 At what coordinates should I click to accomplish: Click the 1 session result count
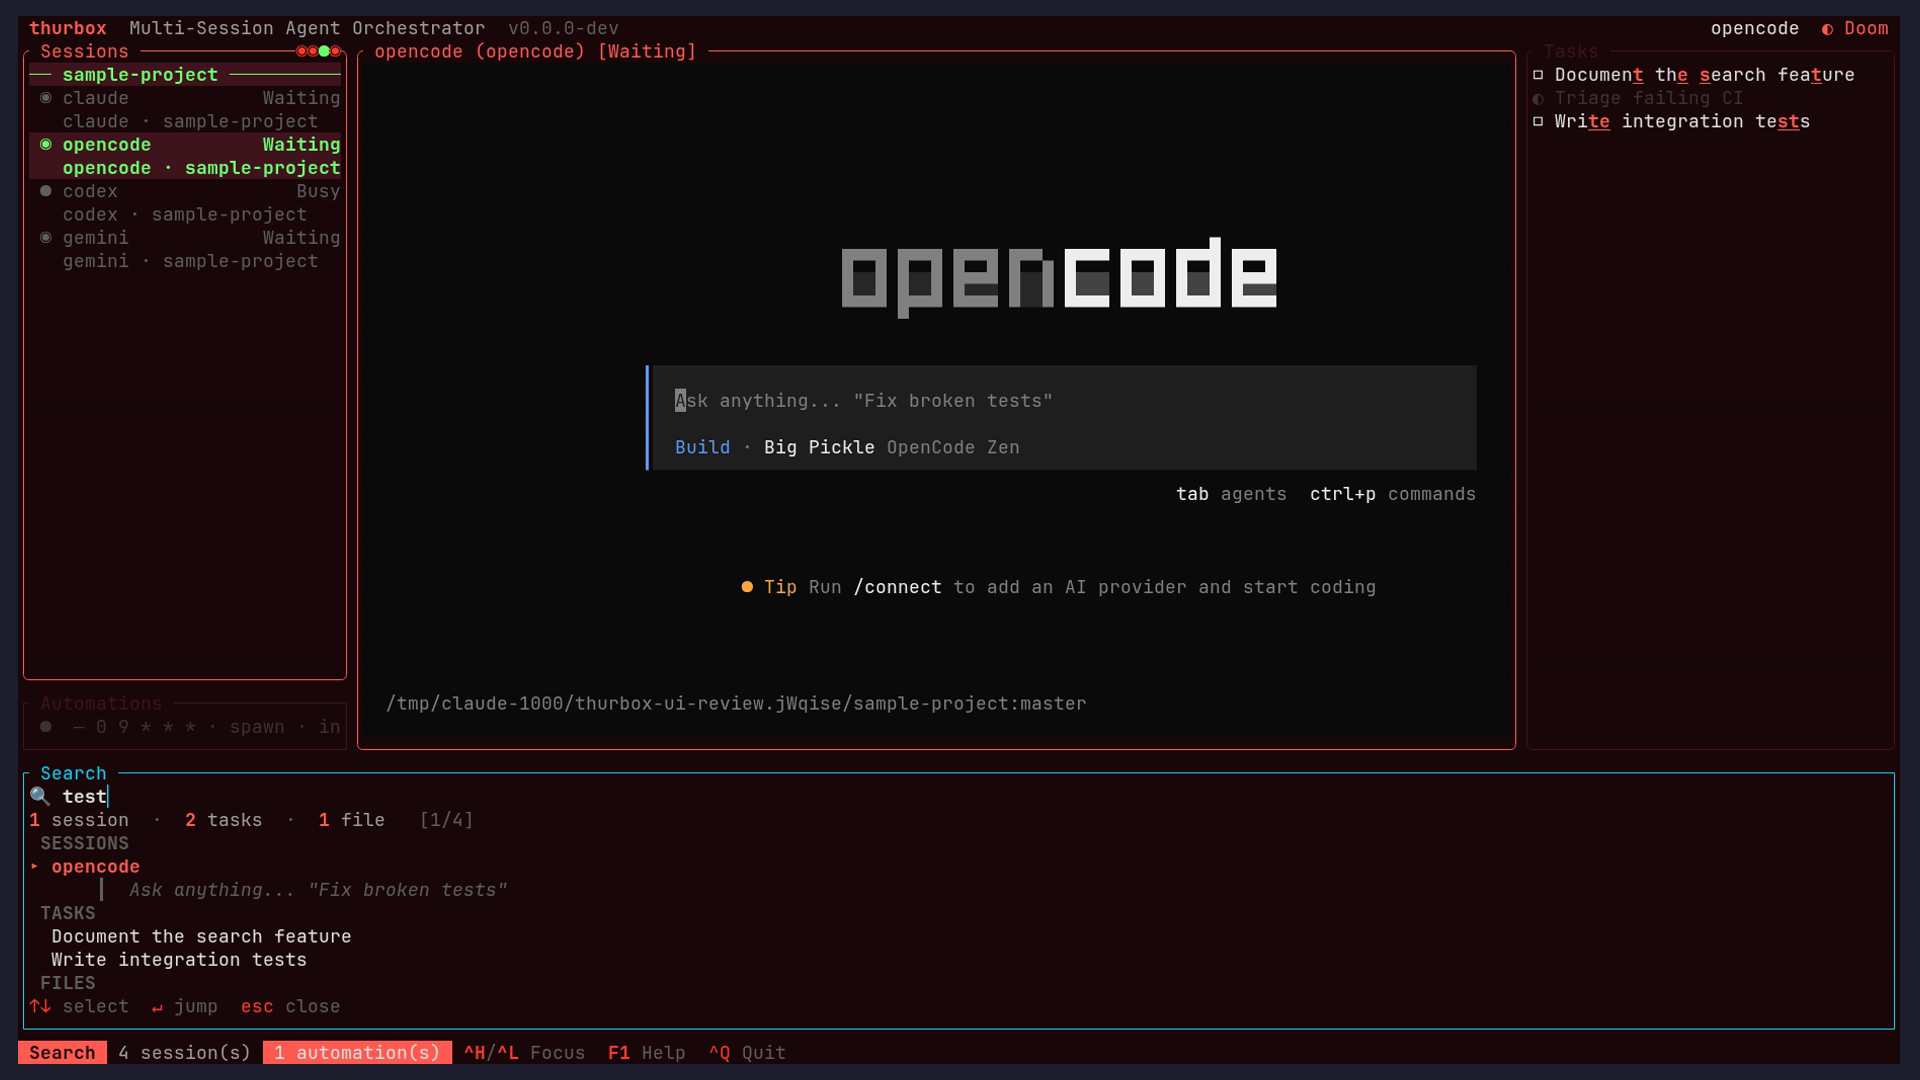tap(79, 821)
